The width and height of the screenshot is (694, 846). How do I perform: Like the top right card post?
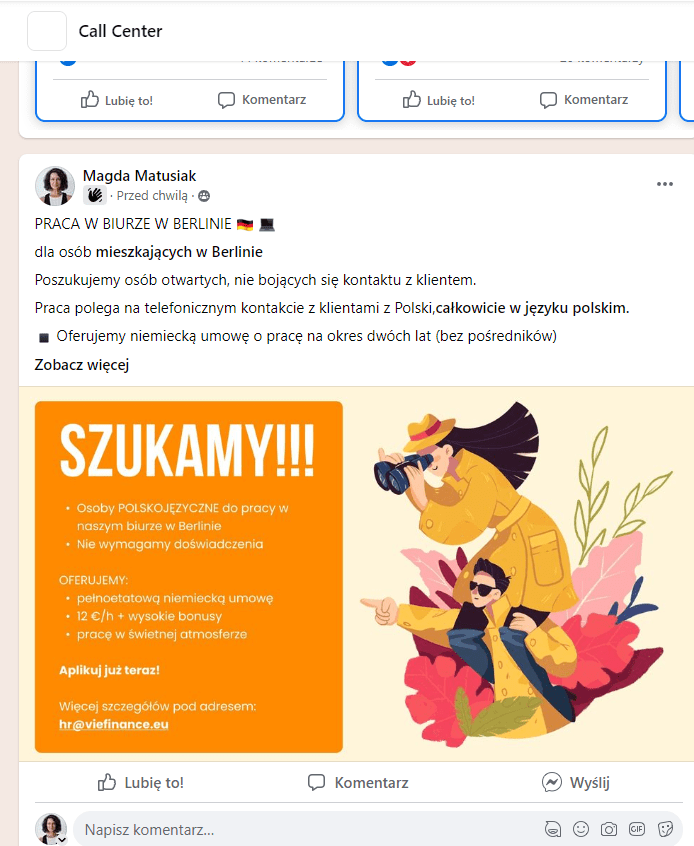(x=439, y=100)
